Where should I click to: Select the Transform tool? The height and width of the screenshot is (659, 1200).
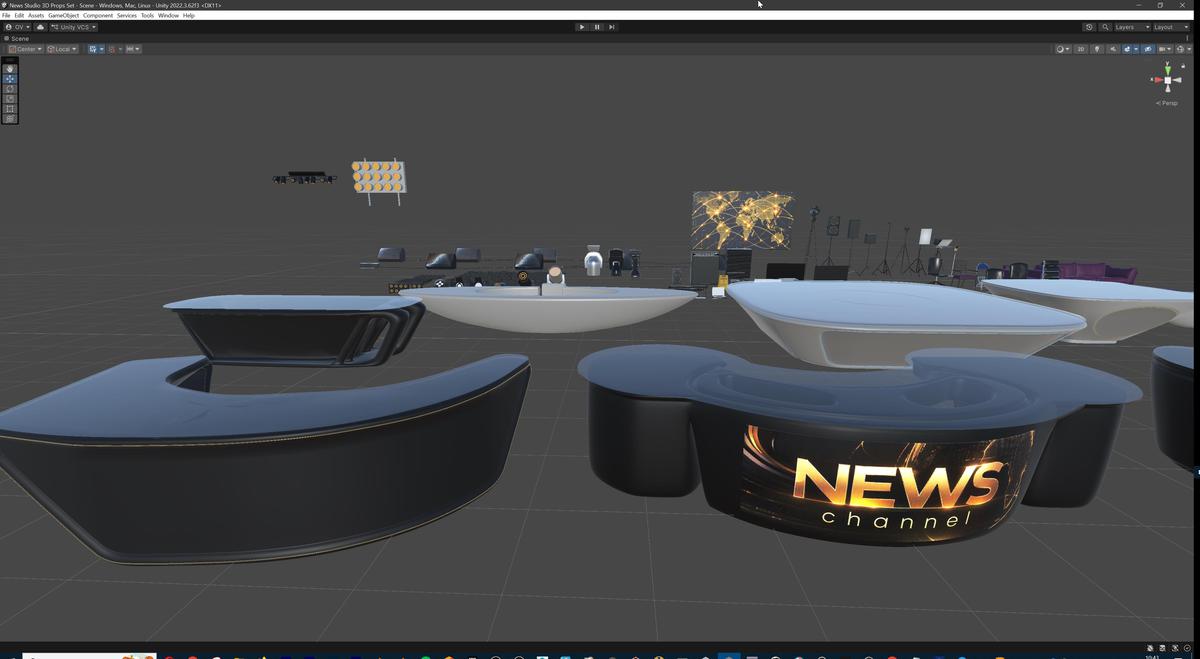point(10,118)
